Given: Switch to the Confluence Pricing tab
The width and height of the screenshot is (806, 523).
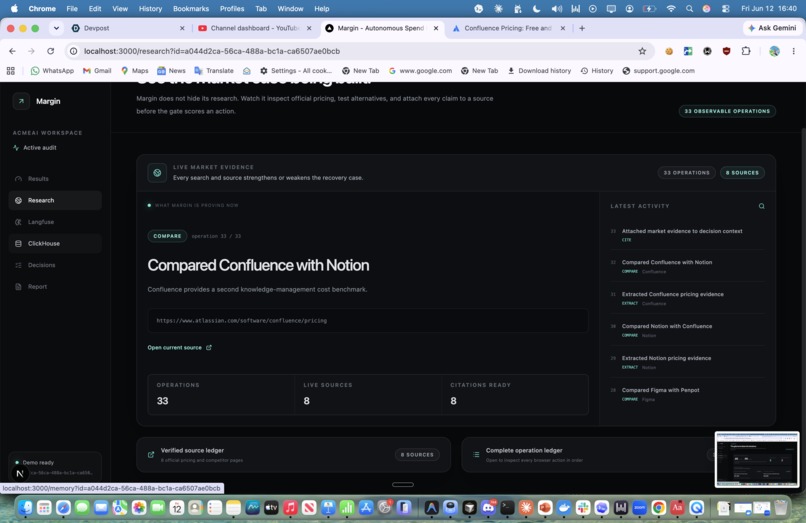Looking at the screenshot, I should (x=509, y=28).
